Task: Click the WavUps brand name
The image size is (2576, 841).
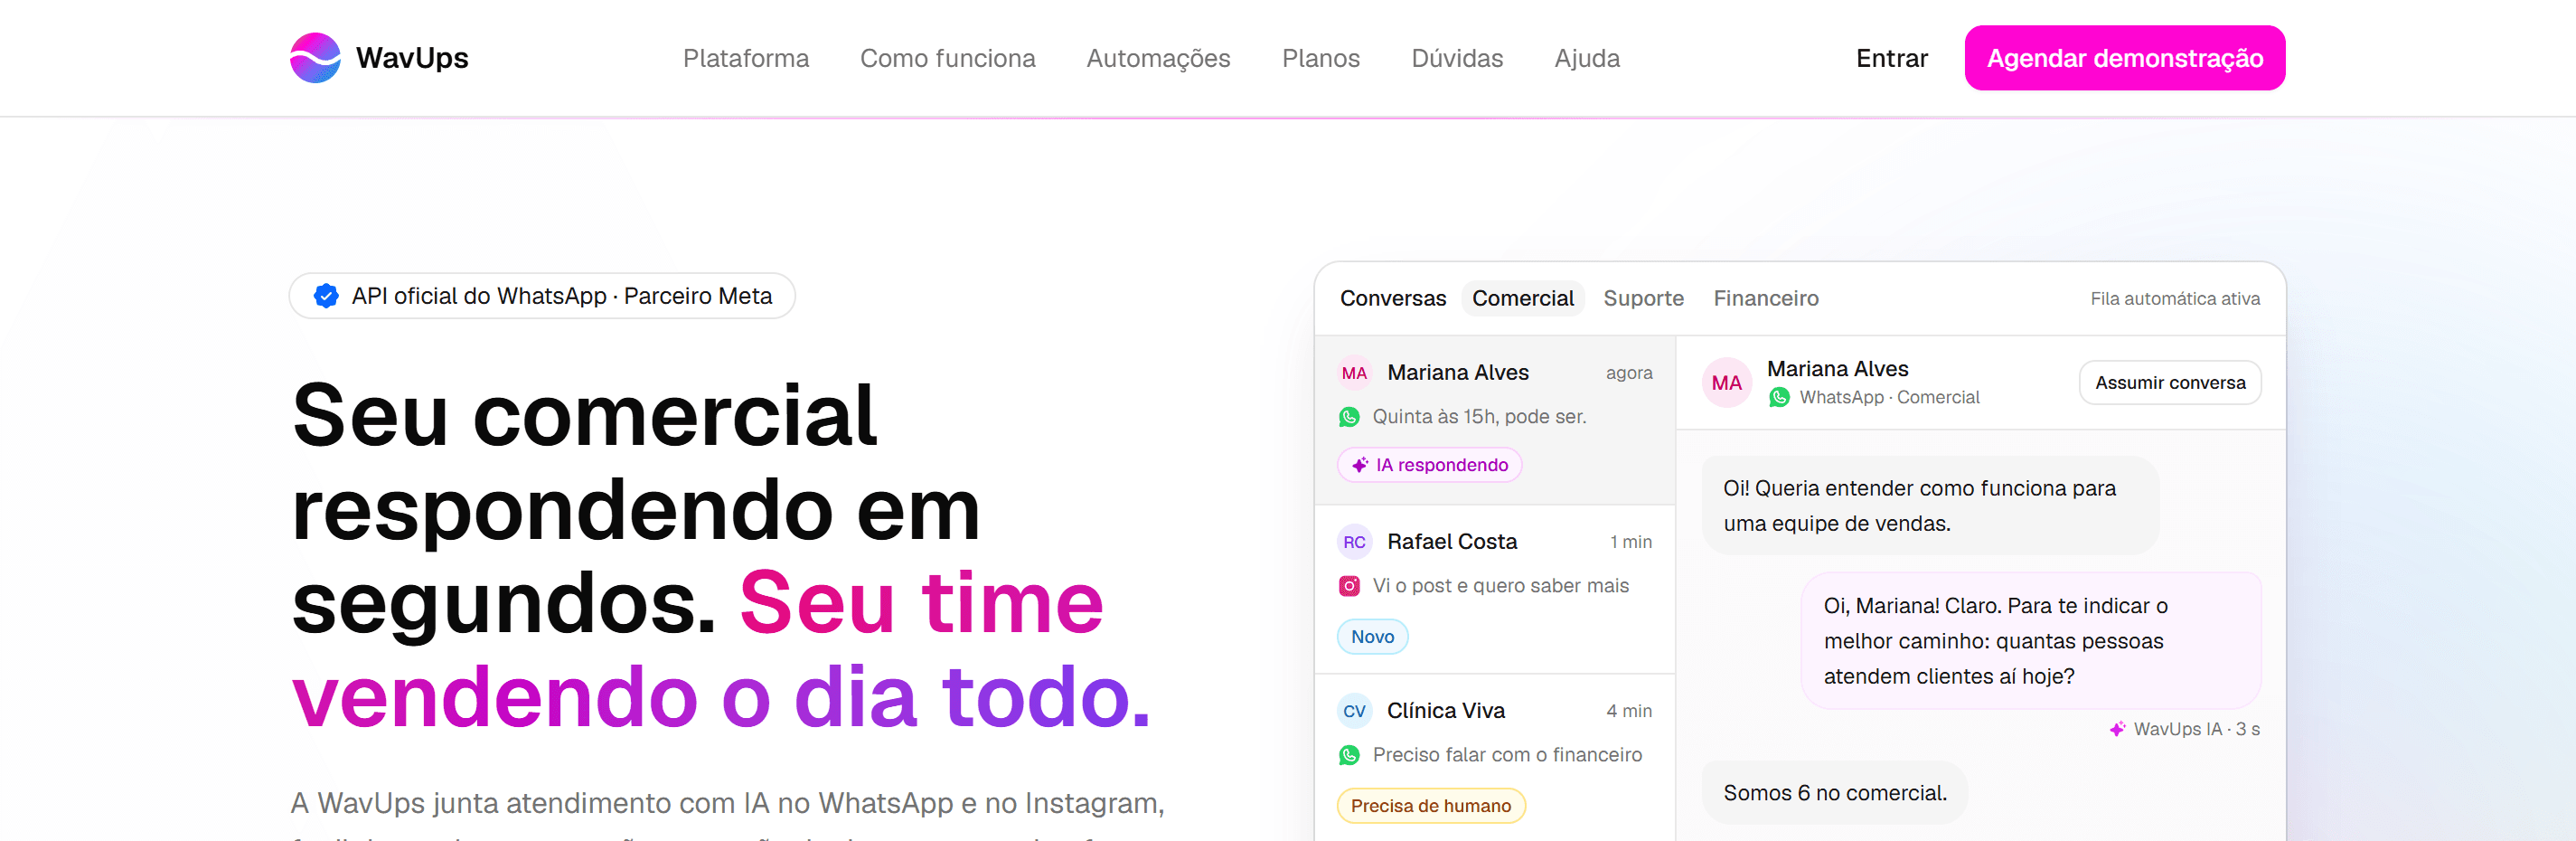Action: (412, 58)
